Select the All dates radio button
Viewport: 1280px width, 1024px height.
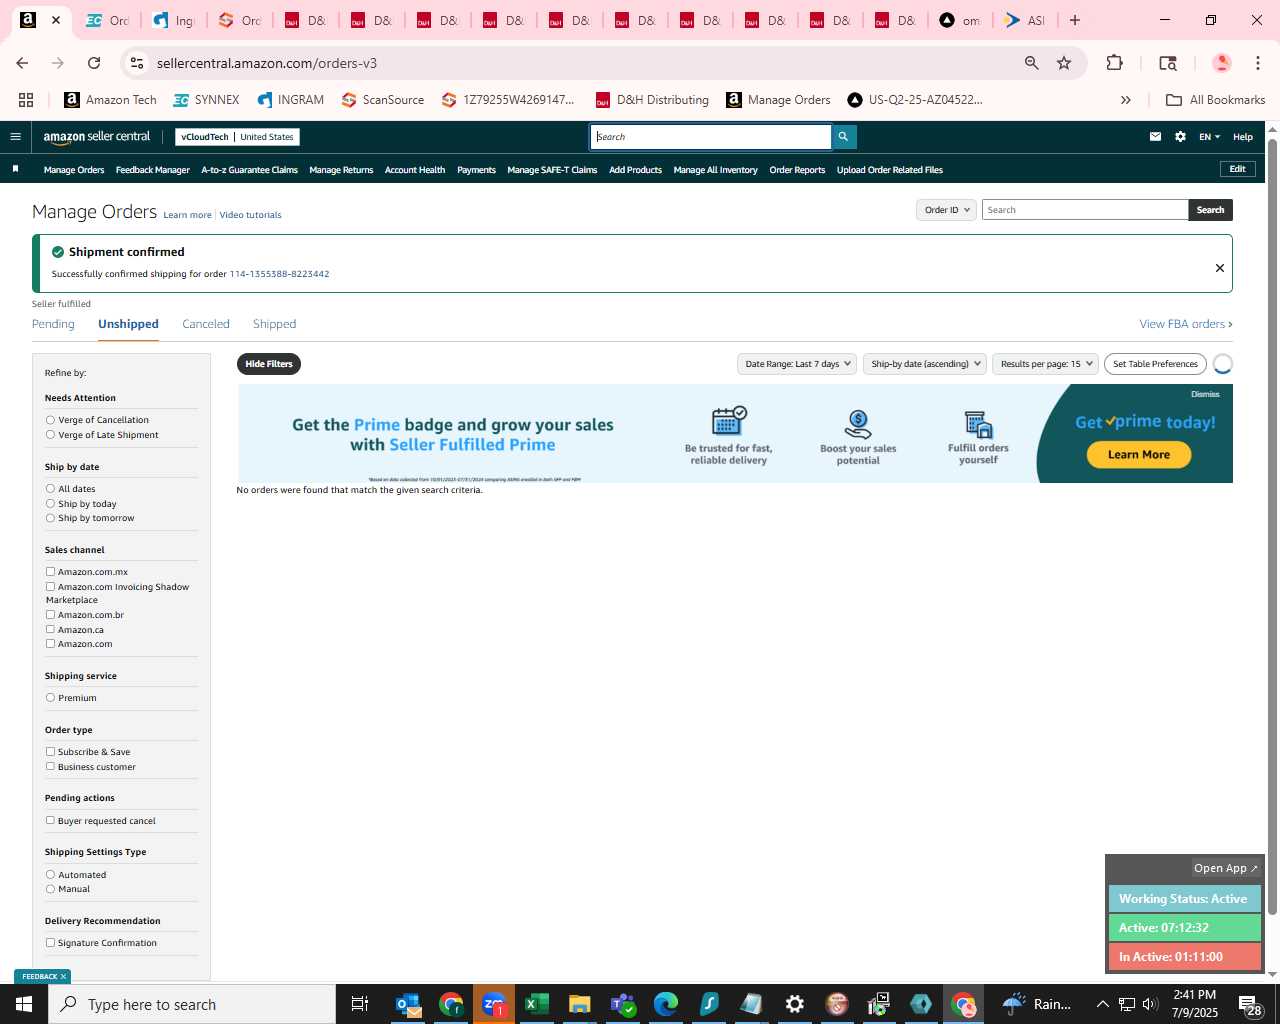click(50, 489)
